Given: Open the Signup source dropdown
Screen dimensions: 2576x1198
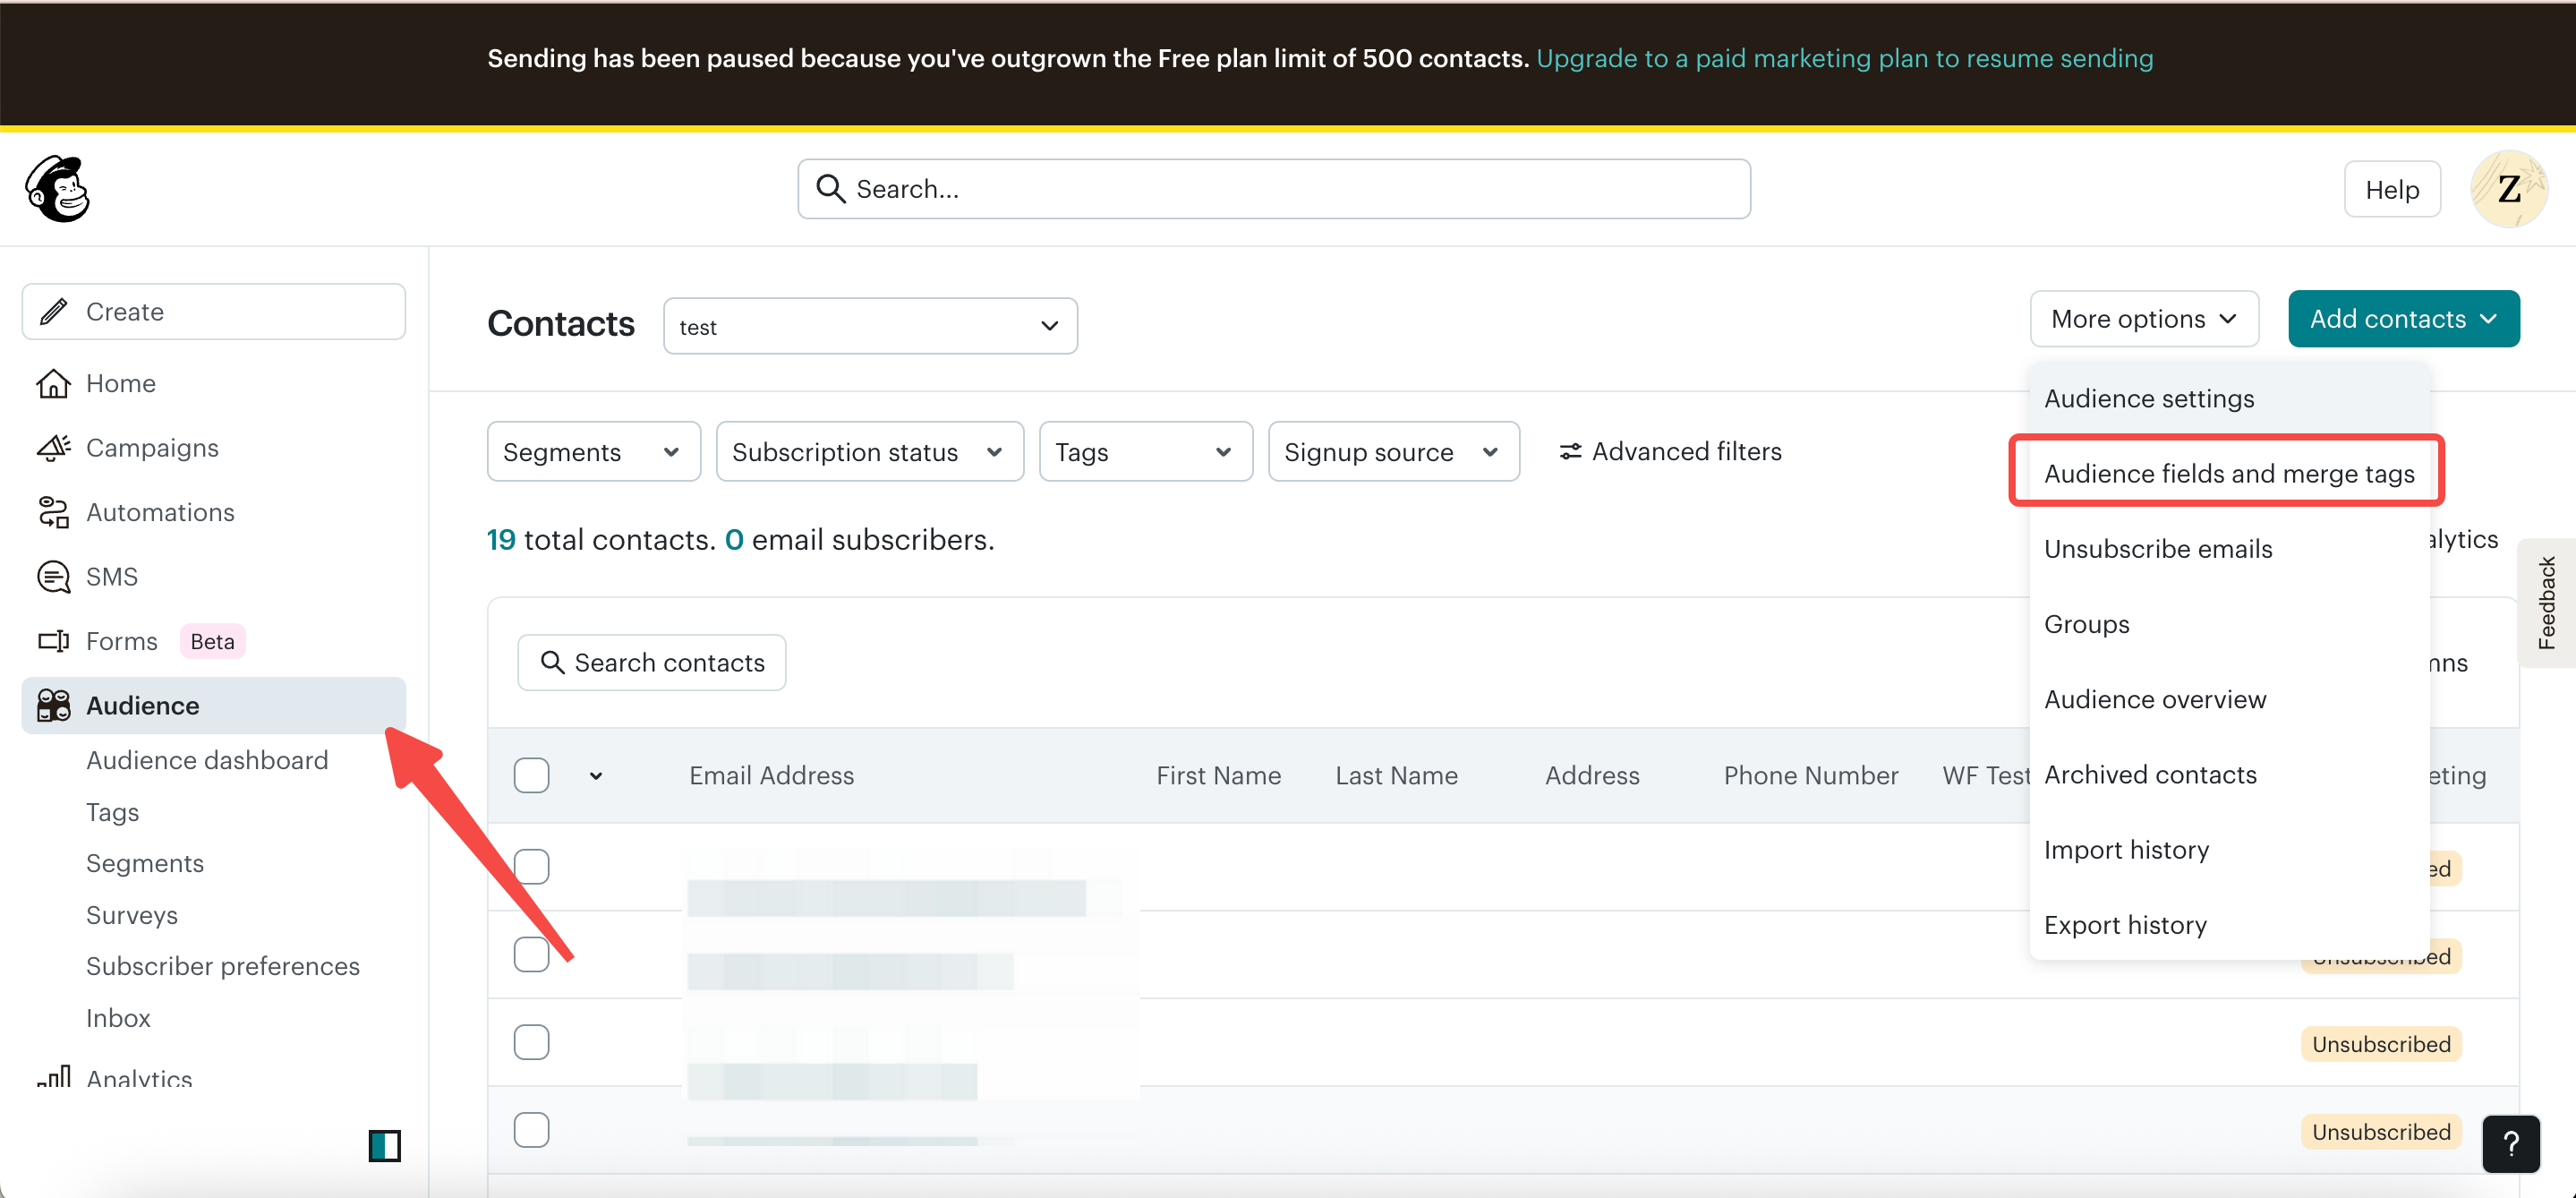Looking at the screenshot, I should click(x=1393, y=451).
